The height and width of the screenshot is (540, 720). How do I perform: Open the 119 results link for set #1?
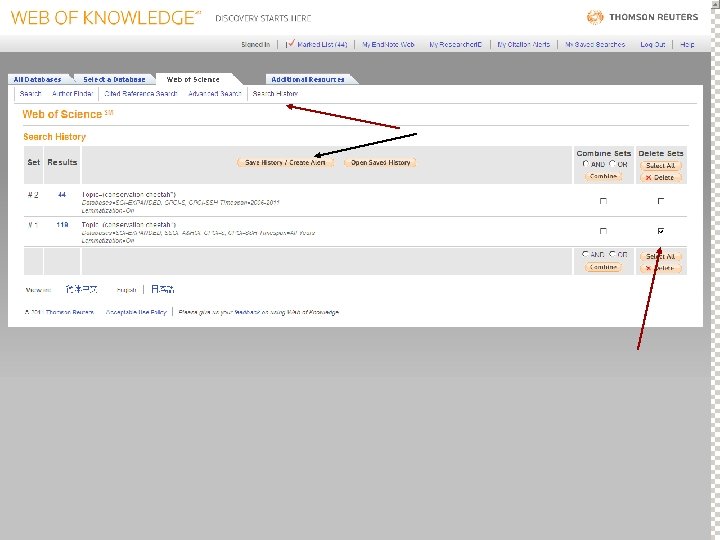[x=62, y=225]
